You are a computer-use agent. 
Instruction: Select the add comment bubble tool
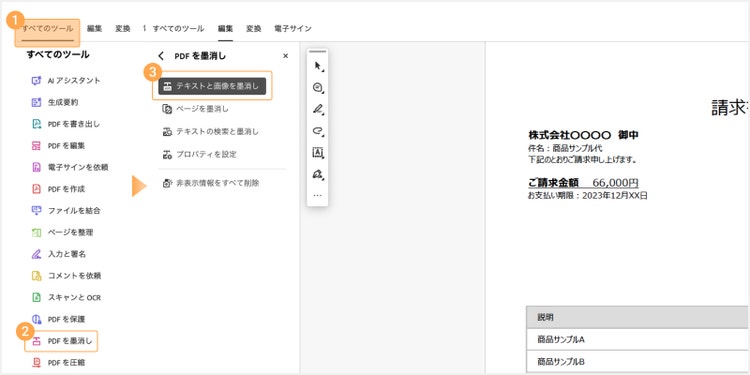click(318, 88)
